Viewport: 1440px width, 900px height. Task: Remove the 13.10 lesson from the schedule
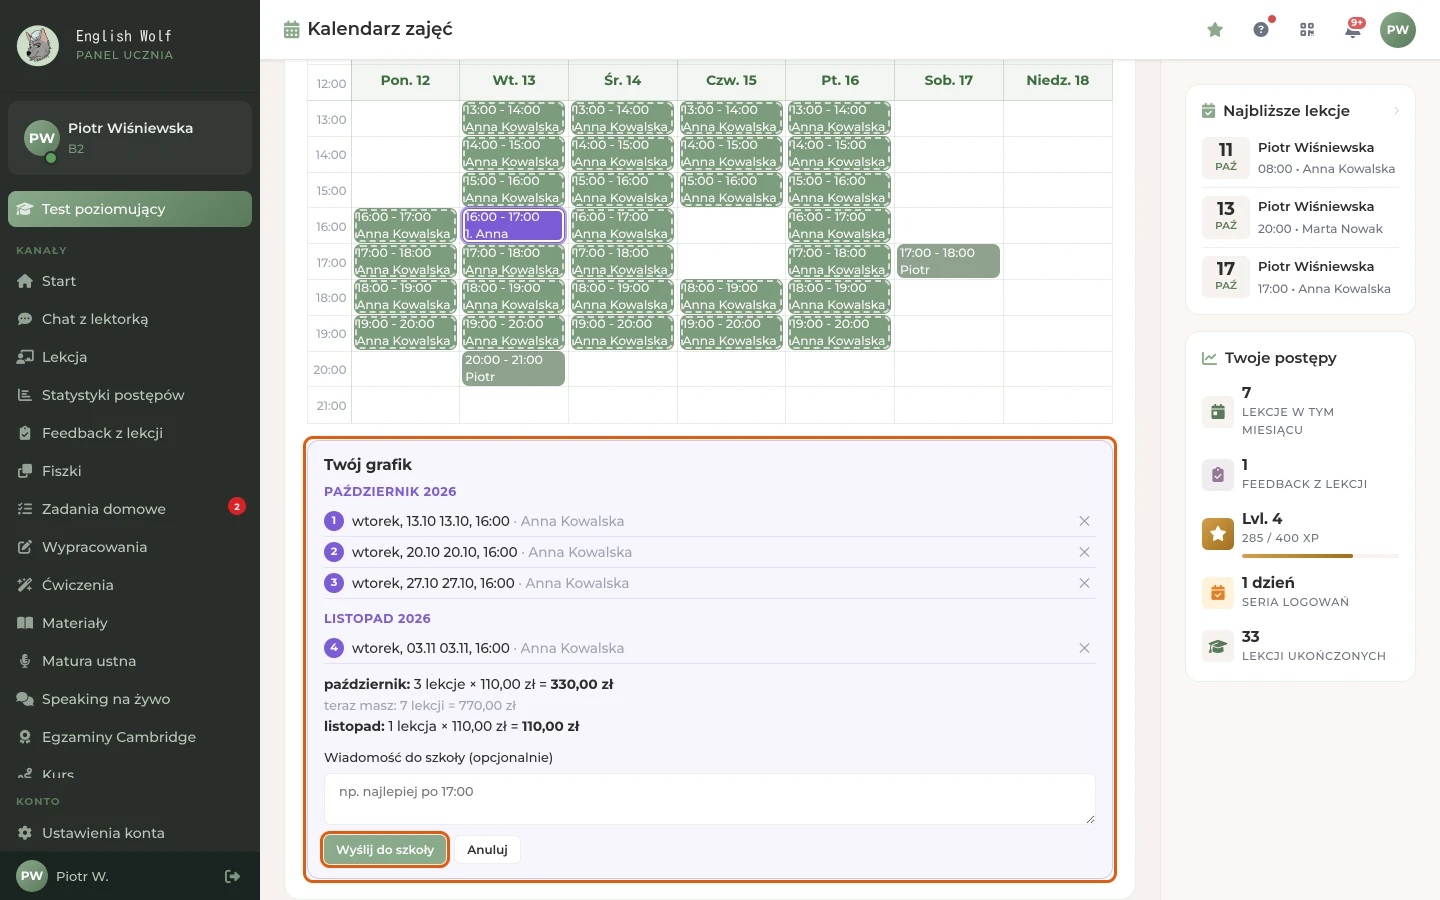(1084, 521)
